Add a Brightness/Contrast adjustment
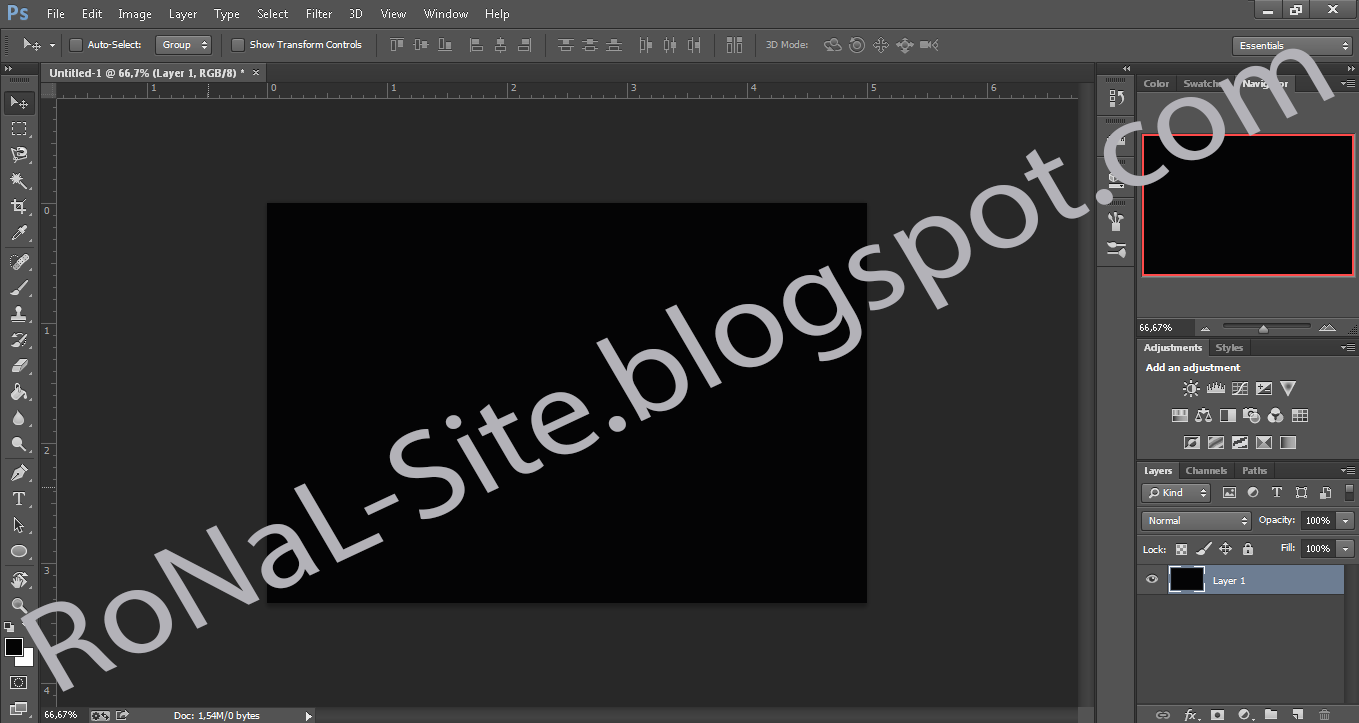 (x=1191, y=389)
